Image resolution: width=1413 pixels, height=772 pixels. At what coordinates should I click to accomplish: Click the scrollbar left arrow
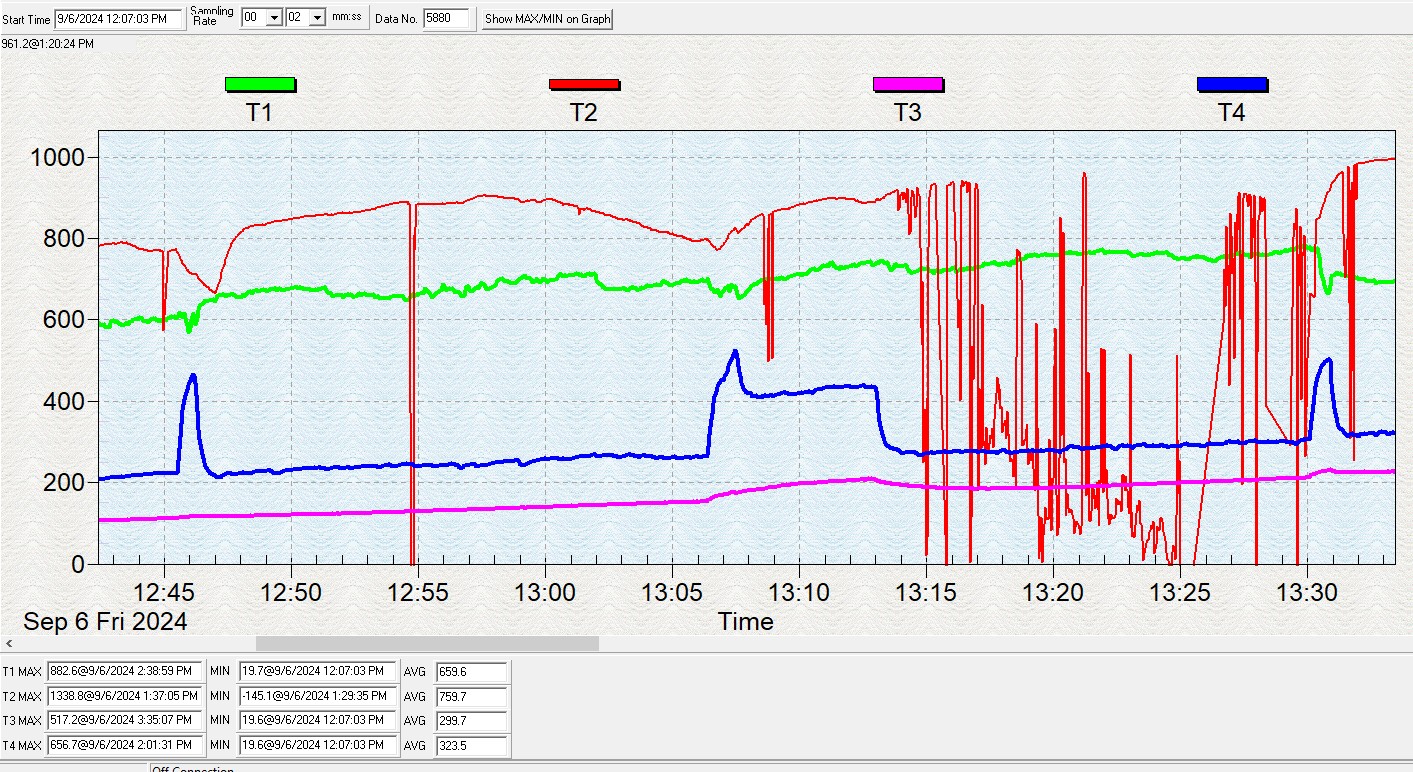click(9, 644)
